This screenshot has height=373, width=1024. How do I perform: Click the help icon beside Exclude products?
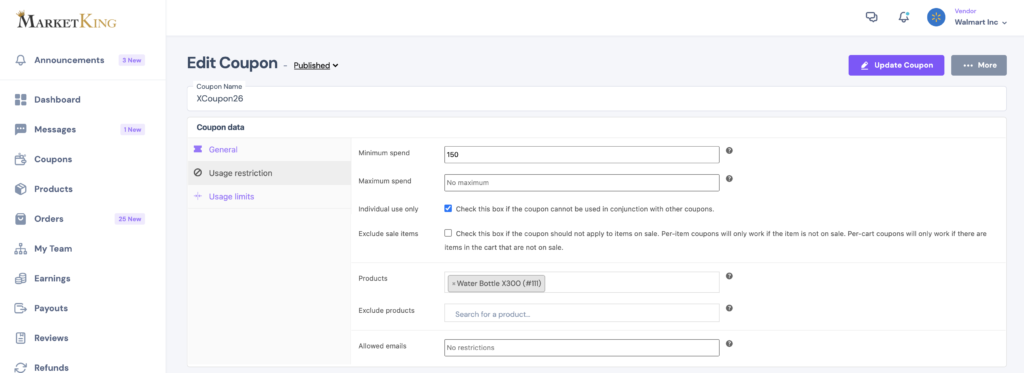(x=729, y=308)
